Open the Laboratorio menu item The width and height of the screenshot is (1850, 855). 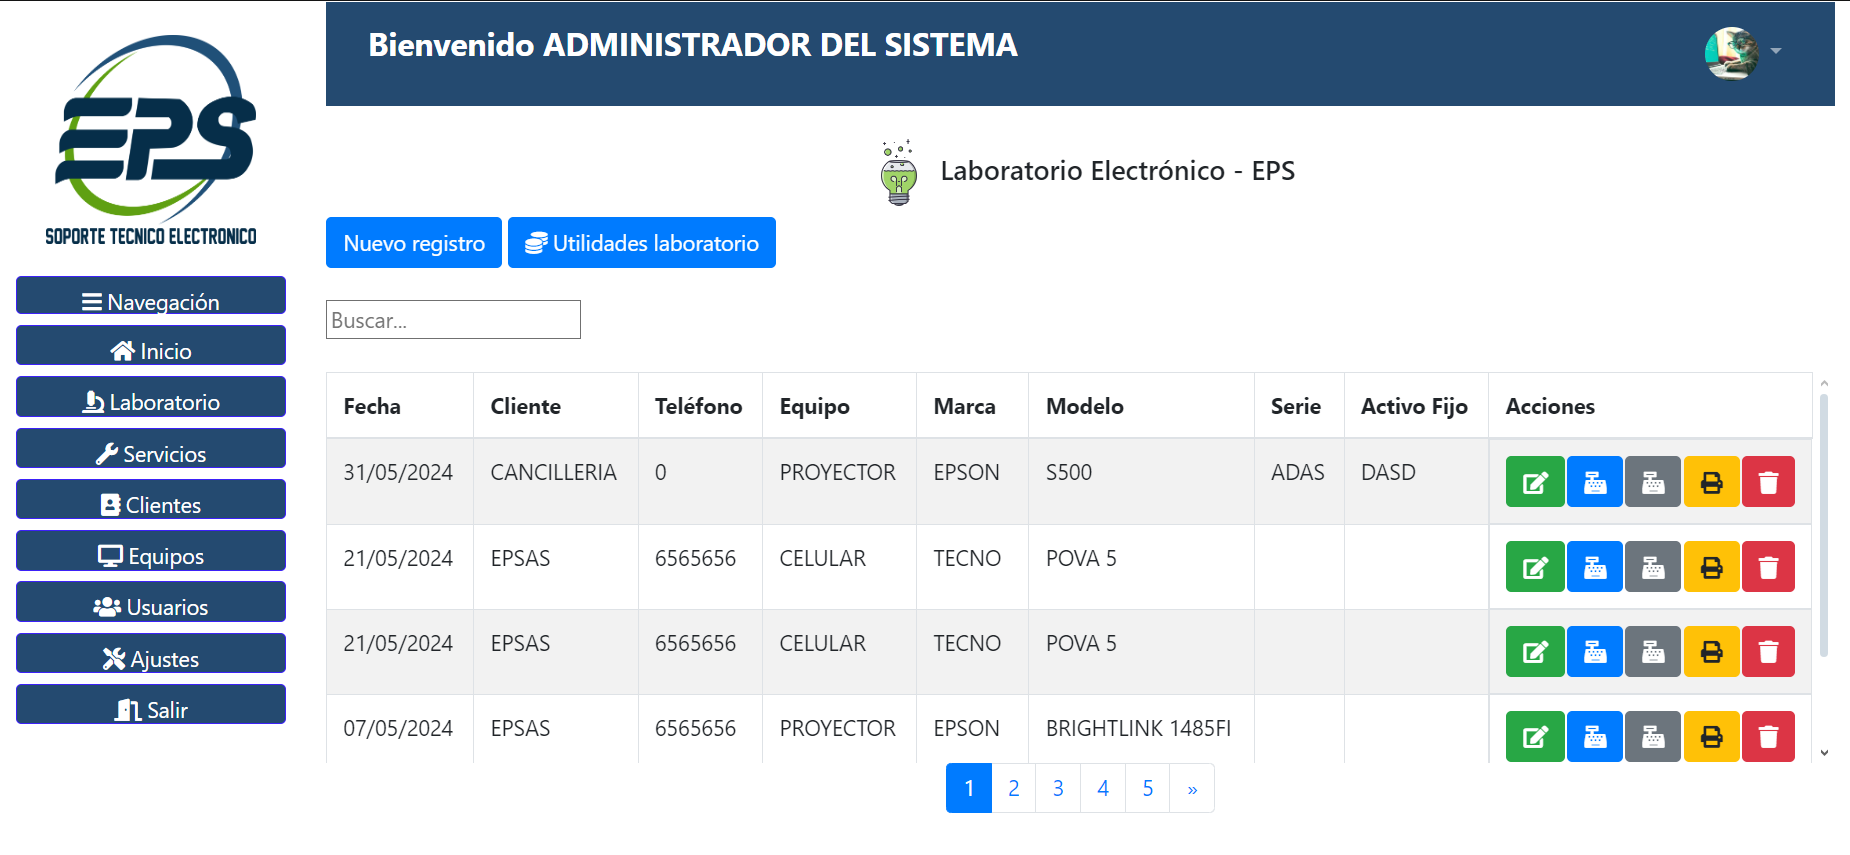(151, 401)
